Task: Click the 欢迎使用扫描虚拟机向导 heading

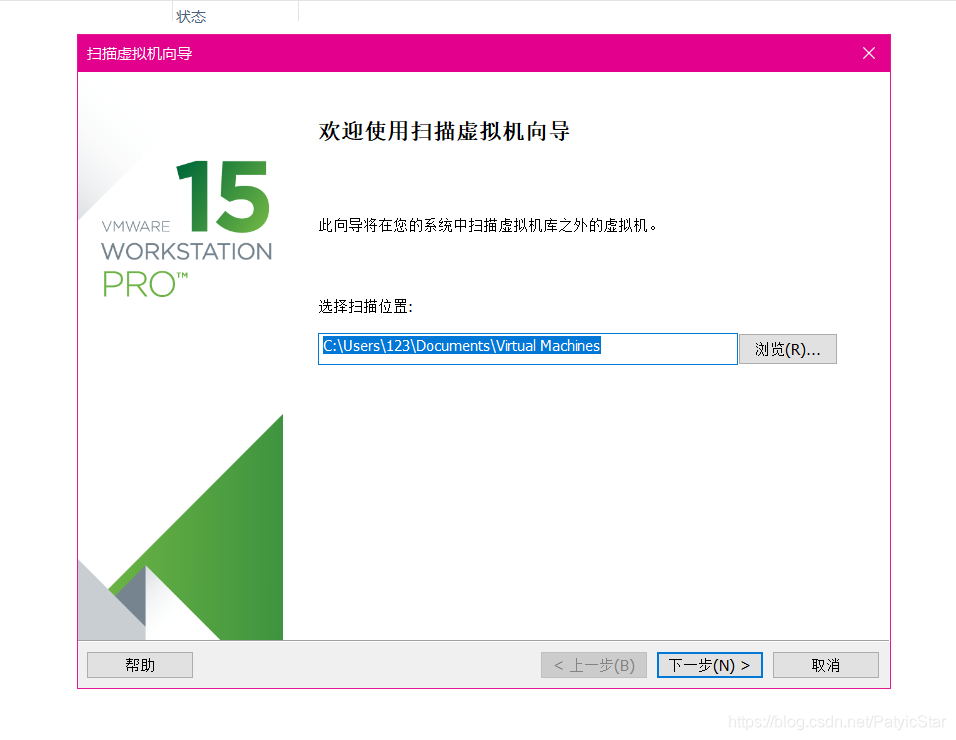Action: 444,131
